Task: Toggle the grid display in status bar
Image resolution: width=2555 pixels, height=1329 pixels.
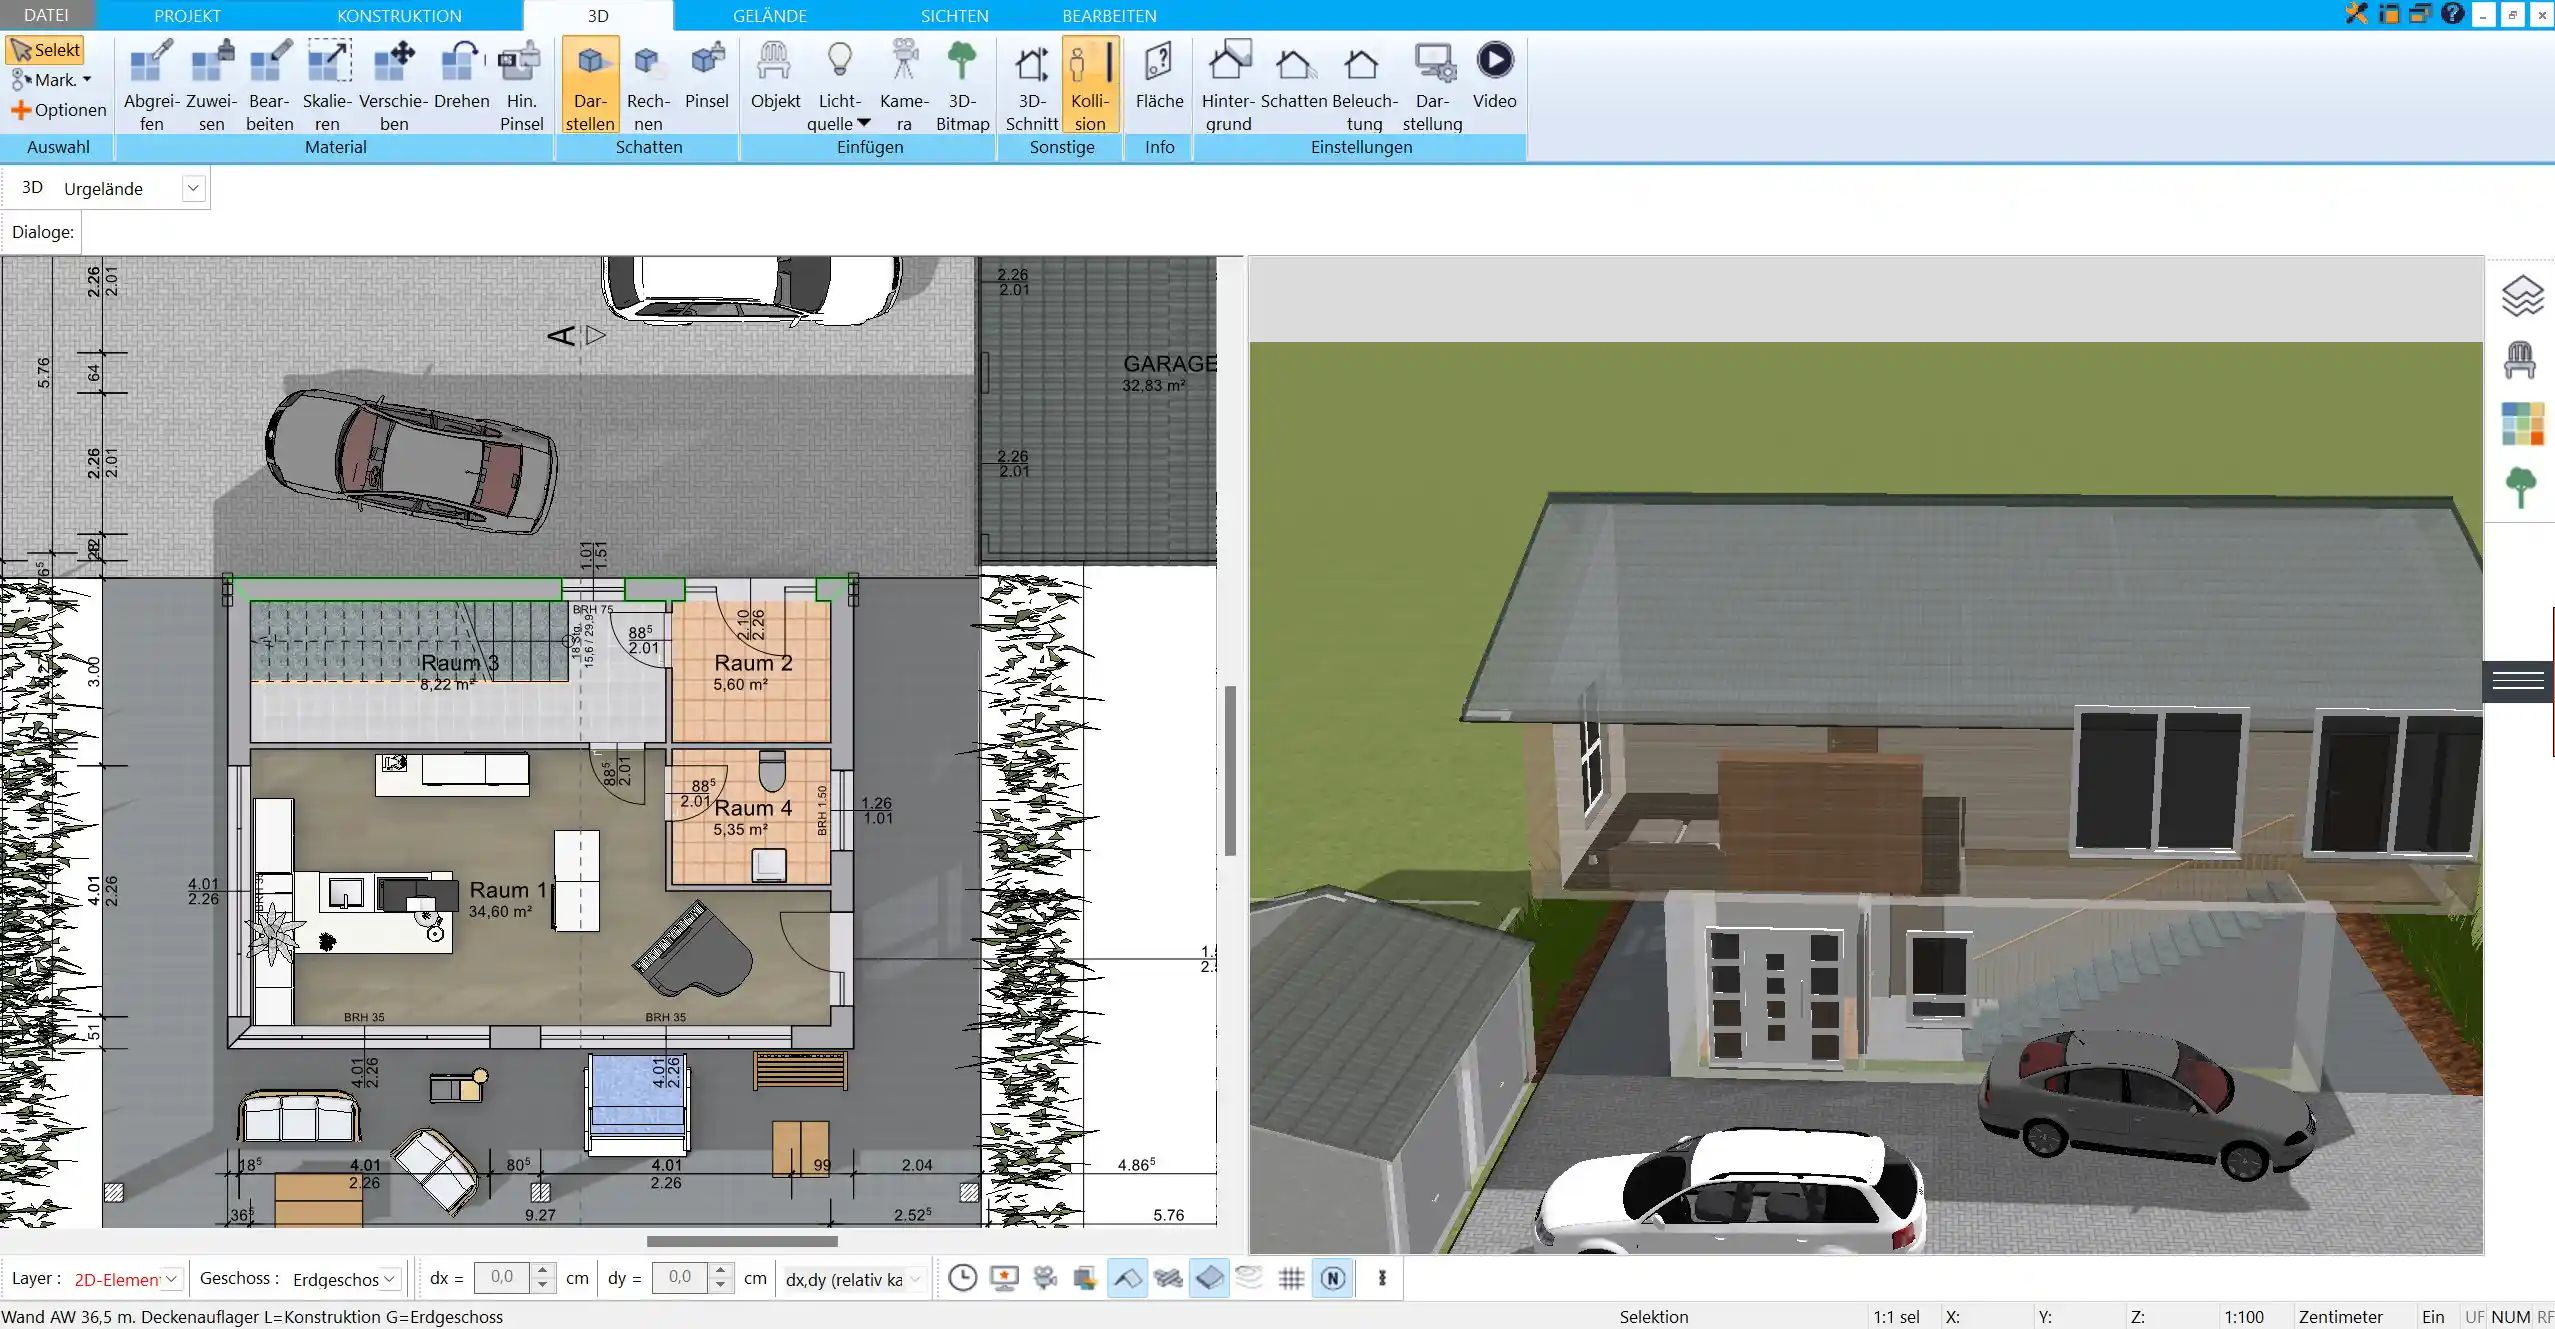Action: 1291,1278
